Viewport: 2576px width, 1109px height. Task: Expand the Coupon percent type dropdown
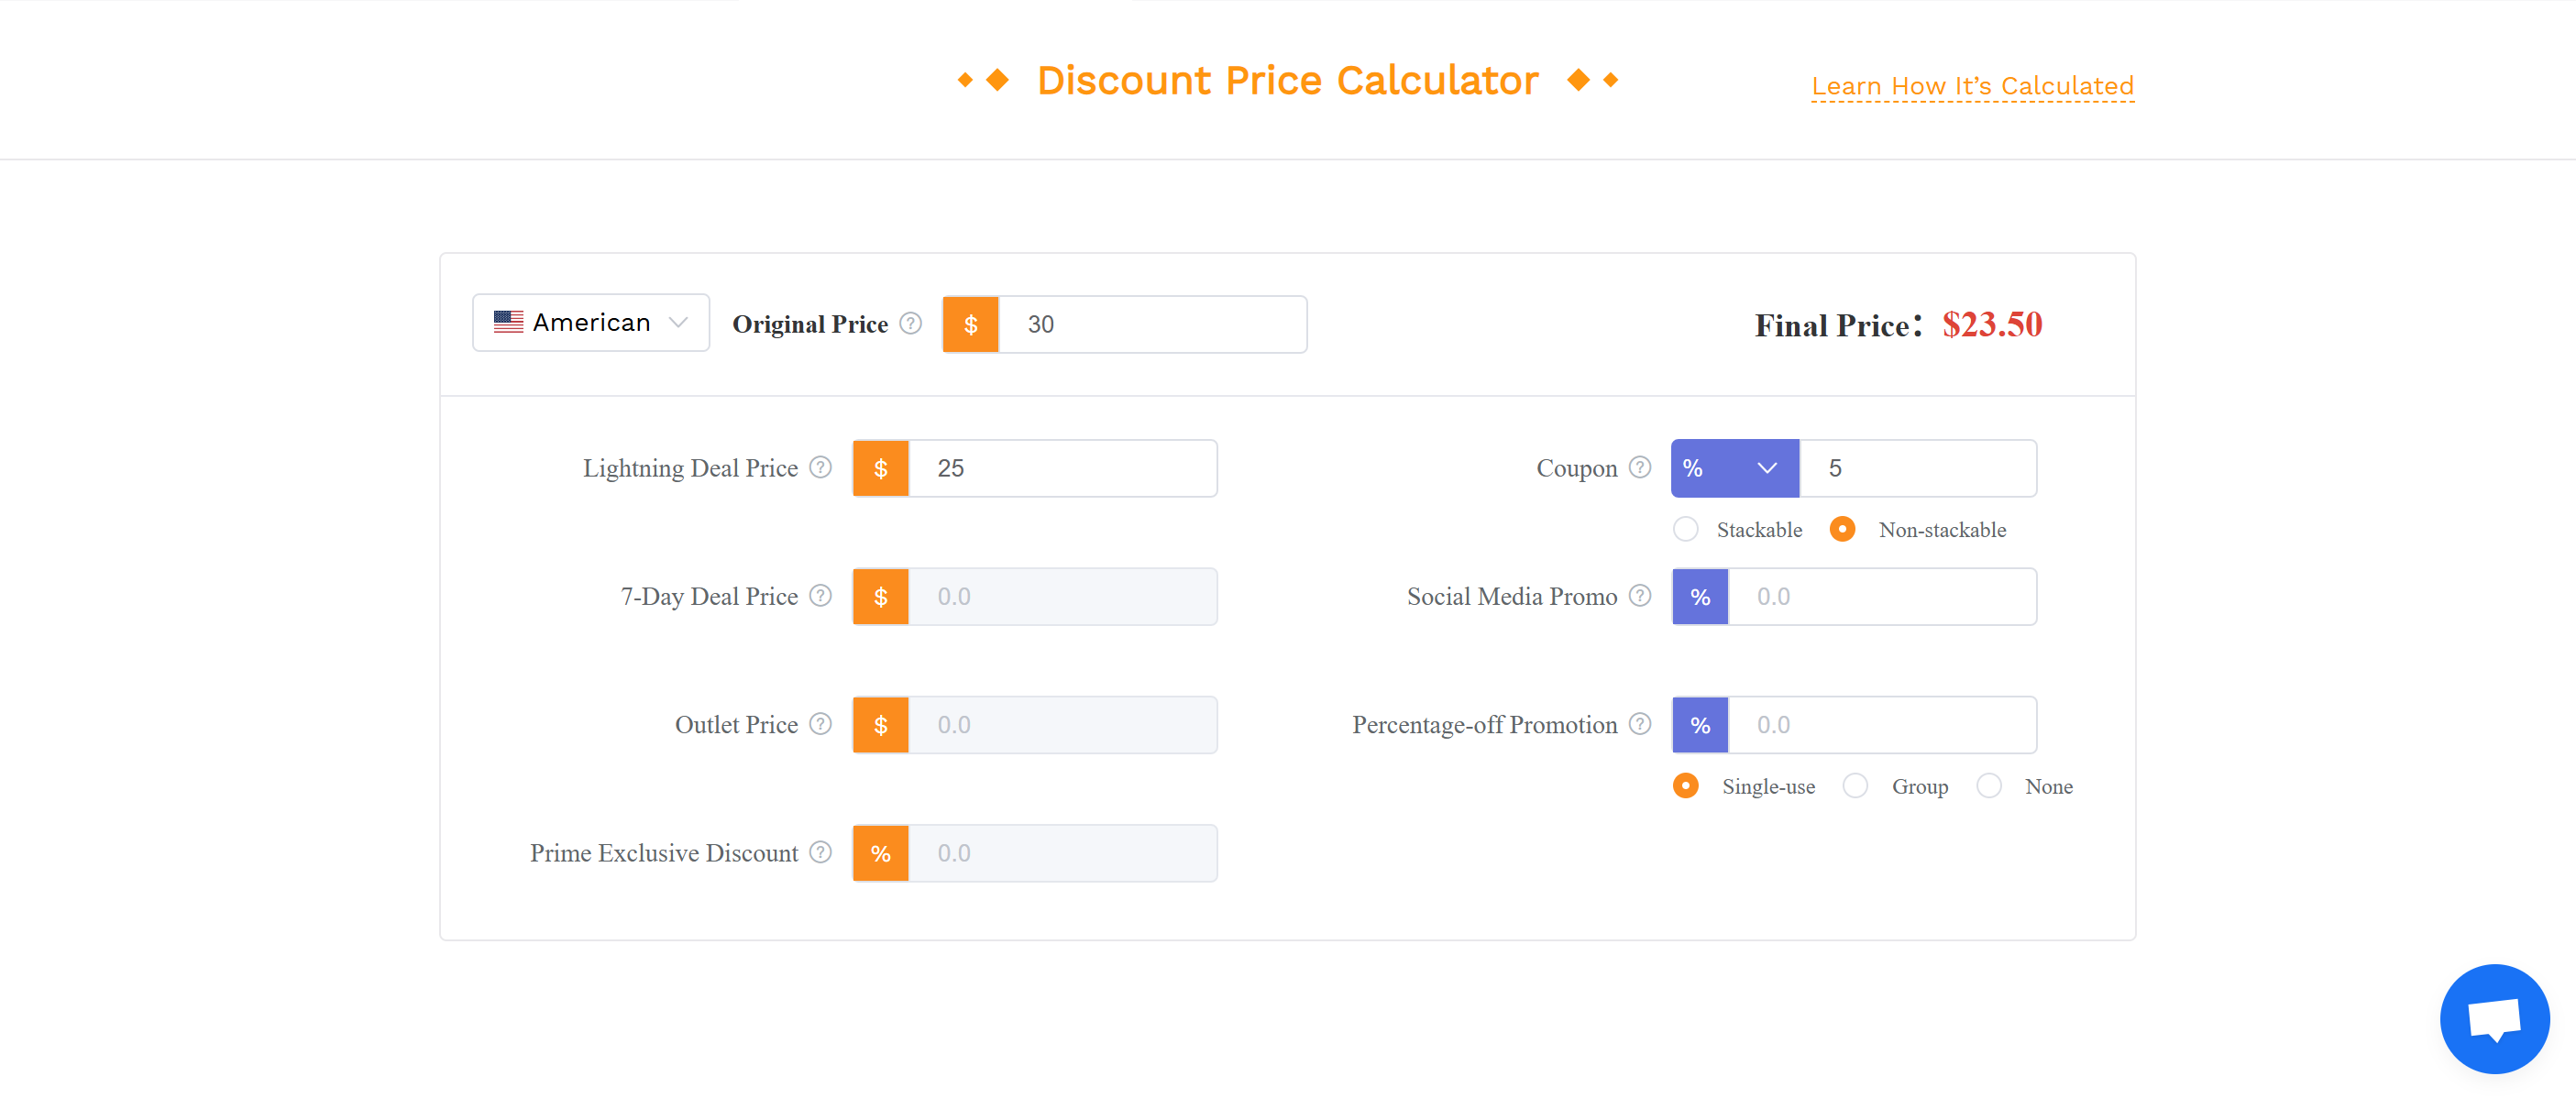point(1735,468)
